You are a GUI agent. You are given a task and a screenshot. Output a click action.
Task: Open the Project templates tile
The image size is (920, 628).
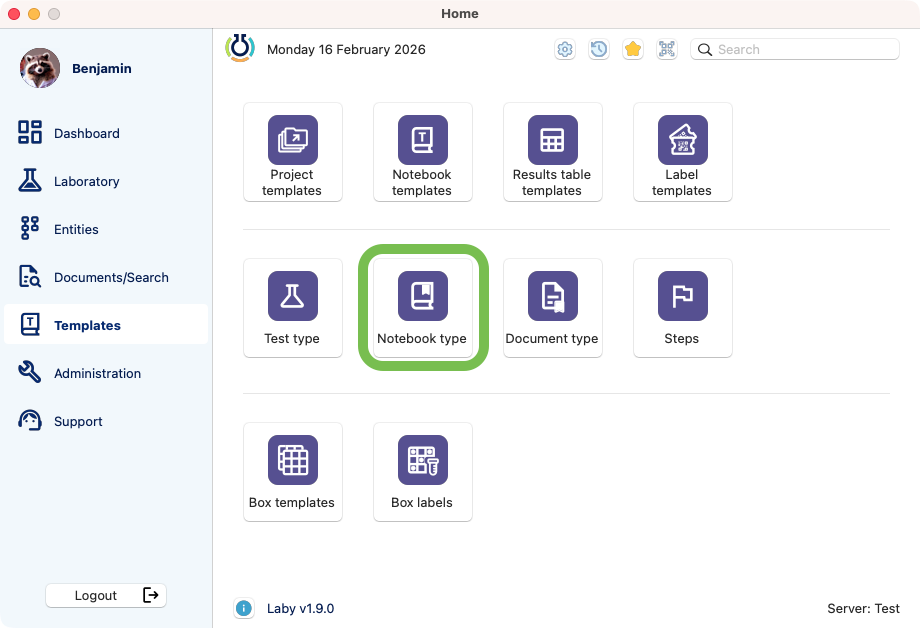(292, 152)
